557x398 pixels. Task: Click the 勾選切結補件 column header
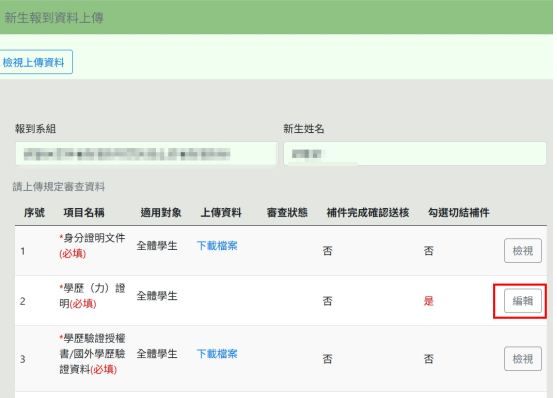tap(459, 213)
